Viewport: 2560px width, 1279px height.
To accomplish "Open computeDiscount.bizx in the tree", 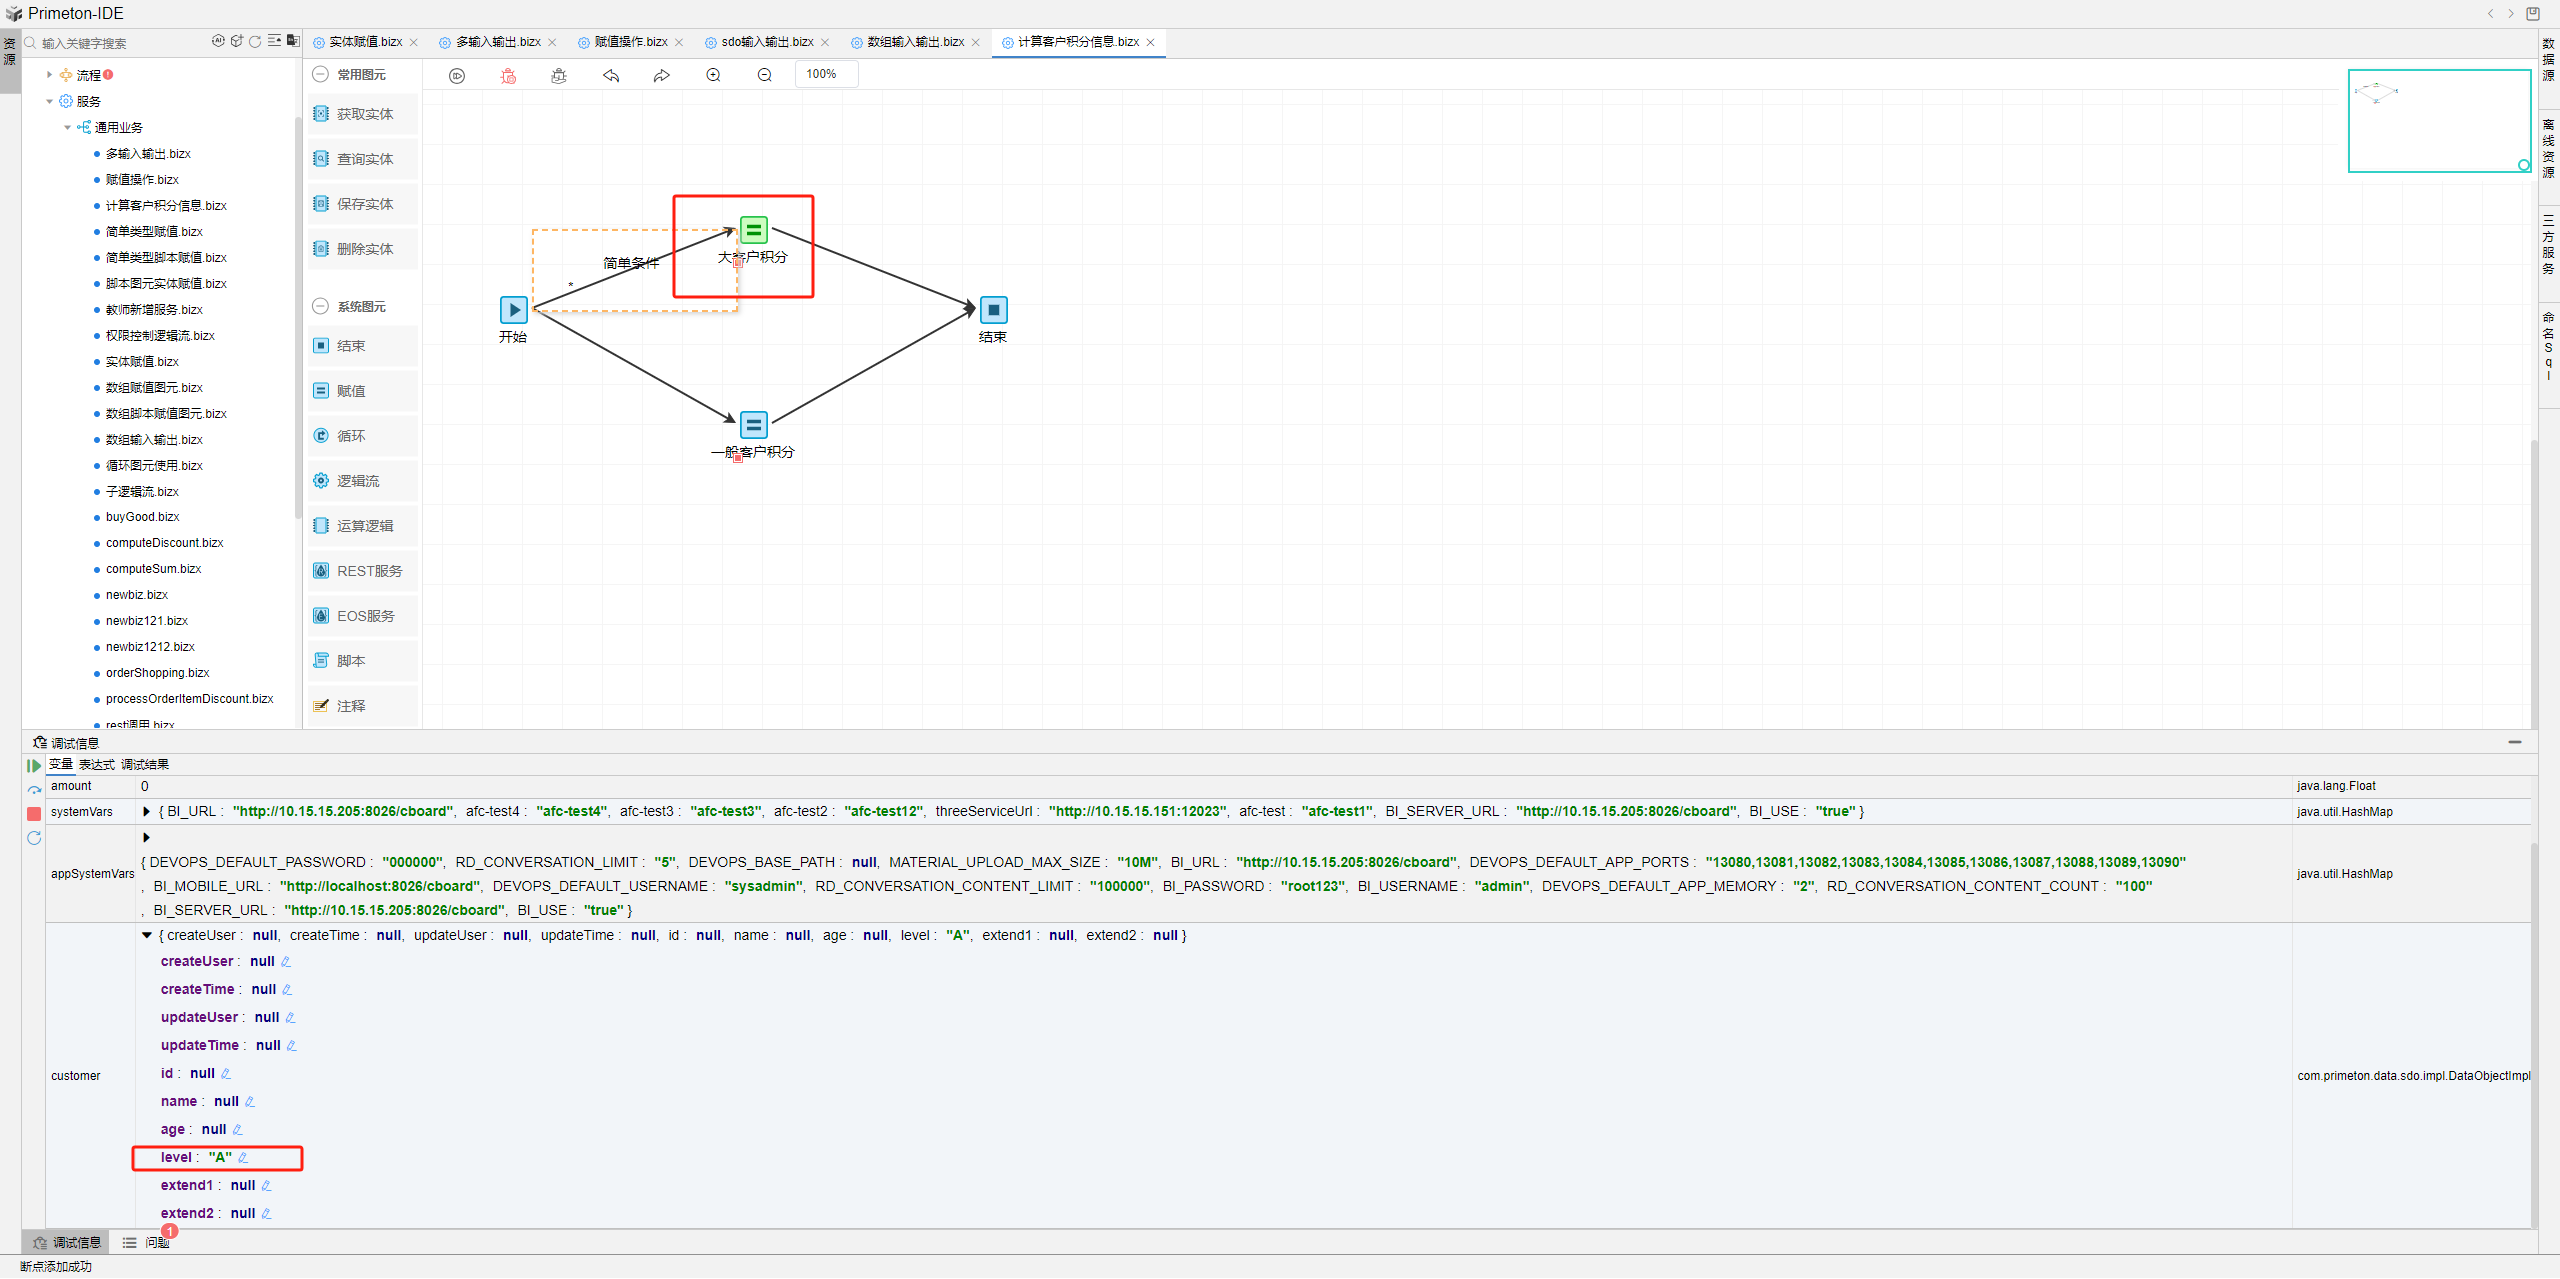I will [165, 543].
